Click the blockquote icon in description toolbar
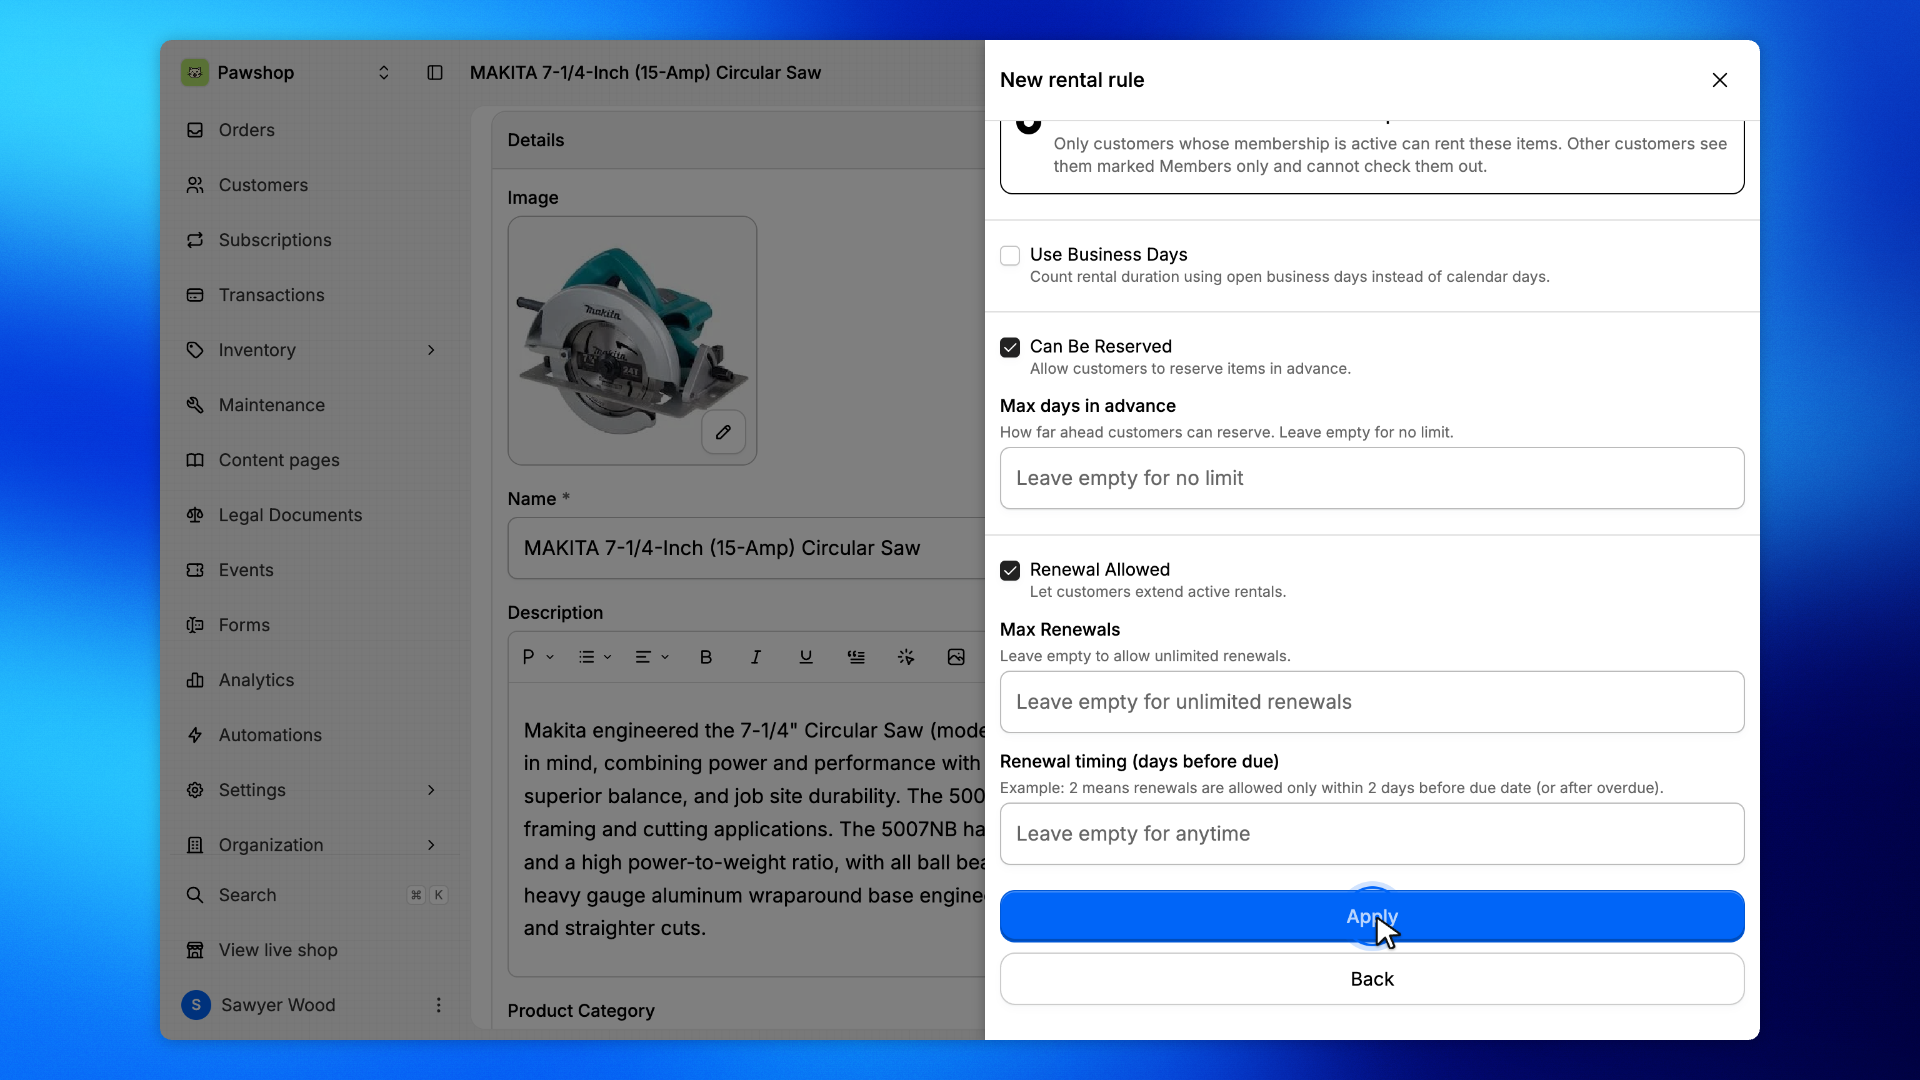 (x=856, y=657)
